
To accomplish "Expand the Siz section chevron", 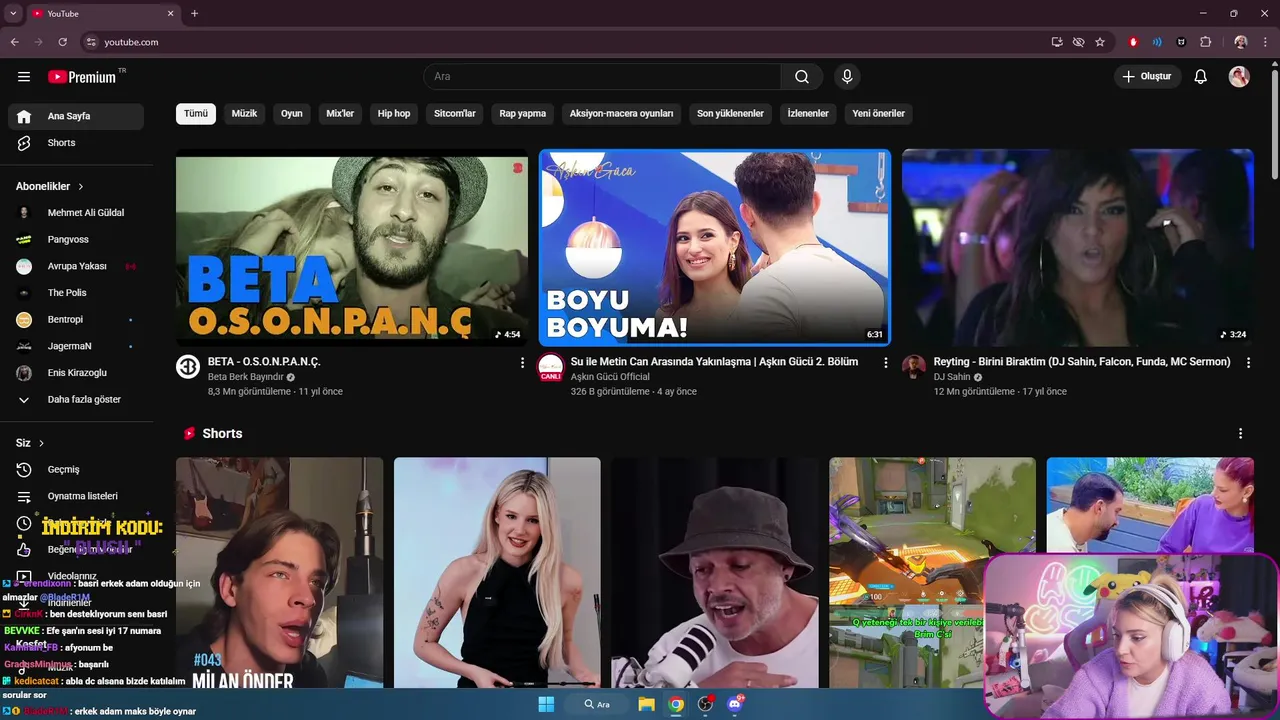I will (41, 443).
